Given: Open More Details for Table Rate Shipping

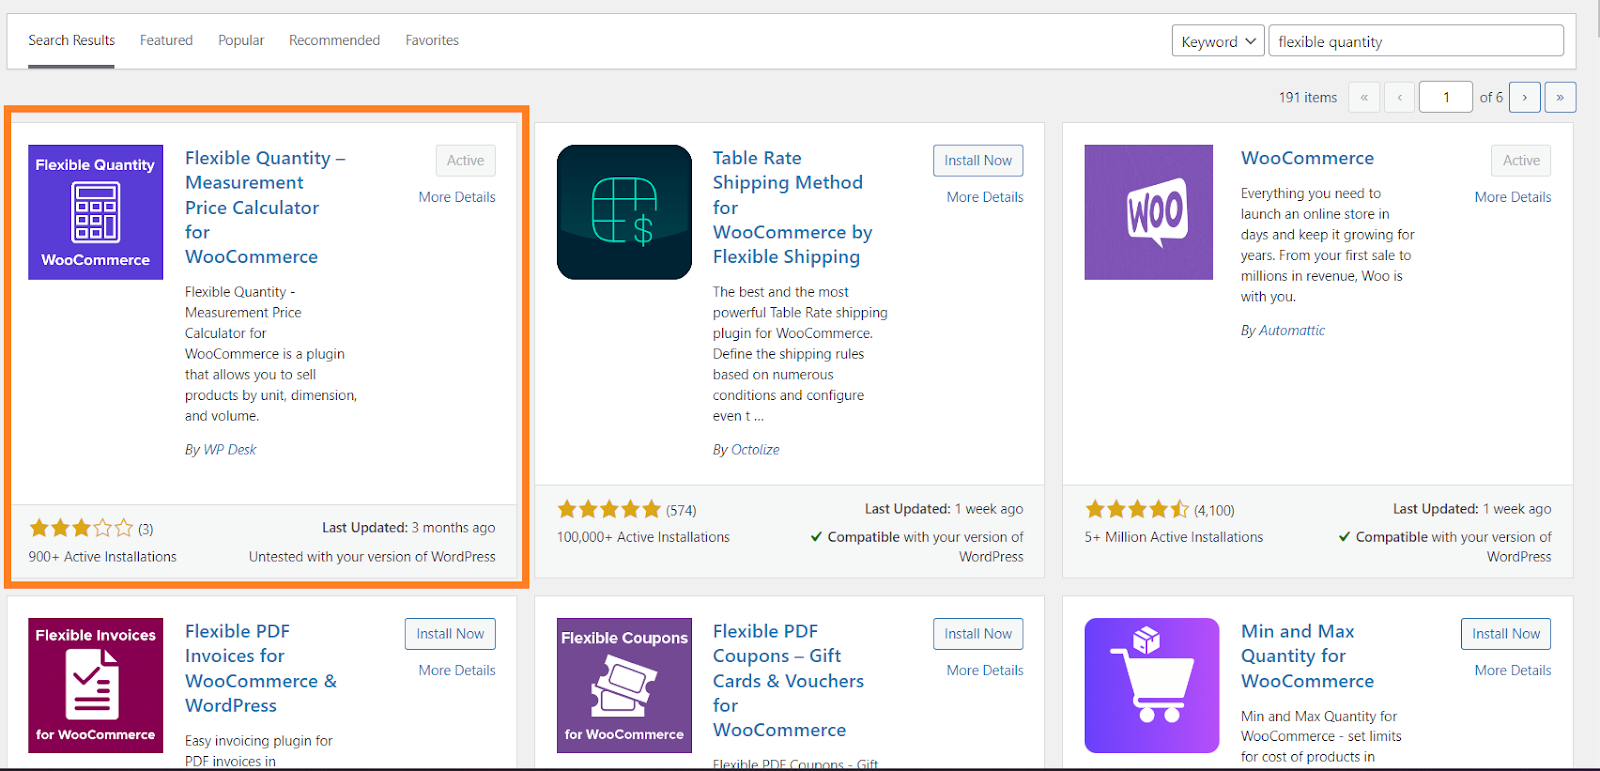Looking at the screenshot, I should point(985,197).
